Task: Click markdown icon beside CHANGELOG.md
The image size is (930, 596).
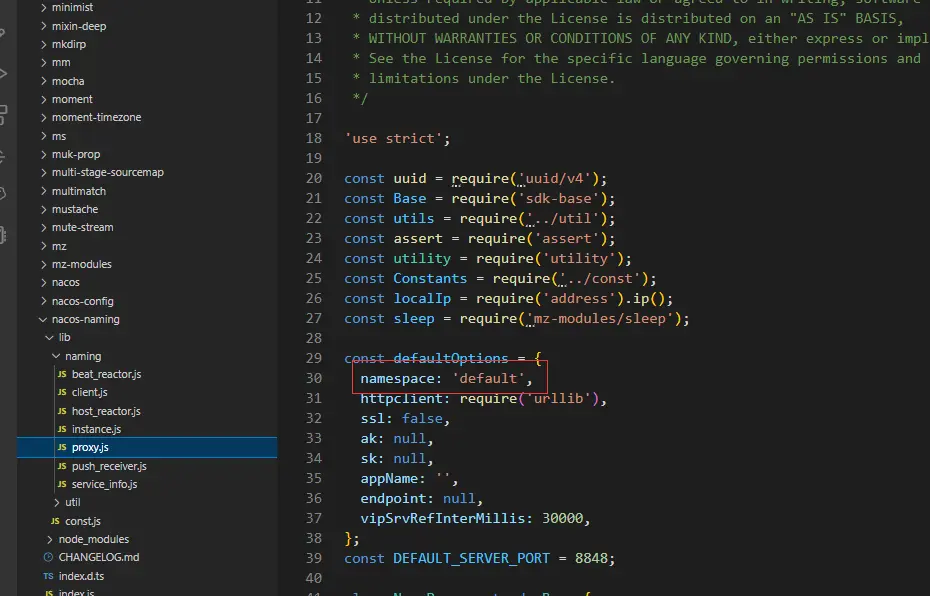Action: tap(49, 557)
